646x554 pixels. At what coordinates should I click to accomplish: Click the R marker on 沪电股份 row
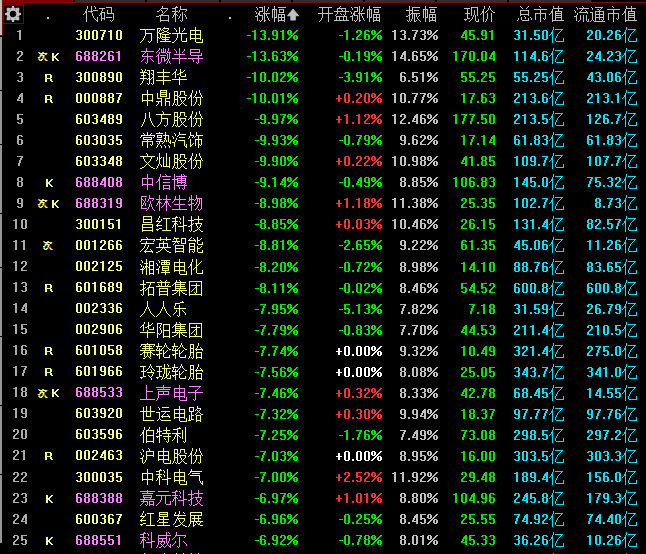coord(48,456)
